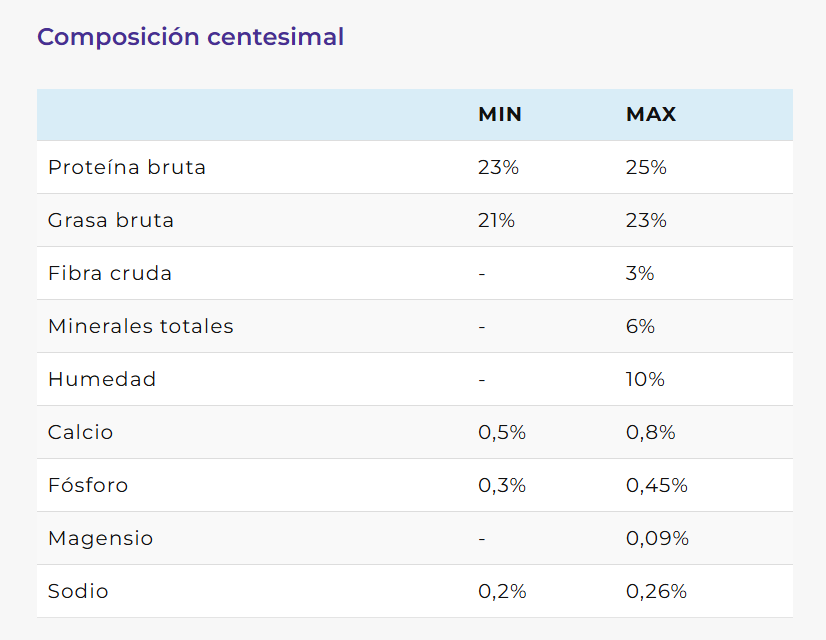Click the 'Calcio' row label
This screenshot has height=640, width=826.
pos(81,432)
